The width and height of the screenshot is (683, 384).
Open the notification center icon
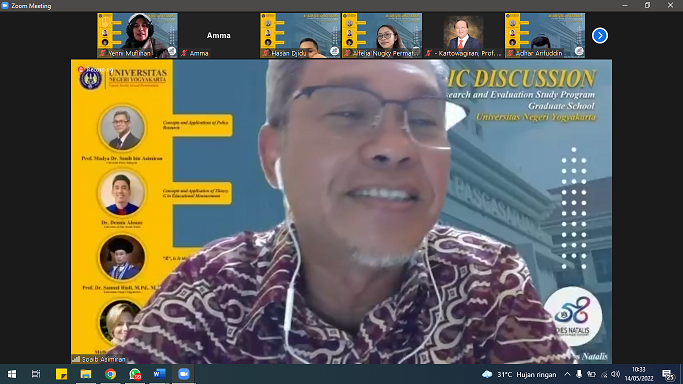(668, 374)
